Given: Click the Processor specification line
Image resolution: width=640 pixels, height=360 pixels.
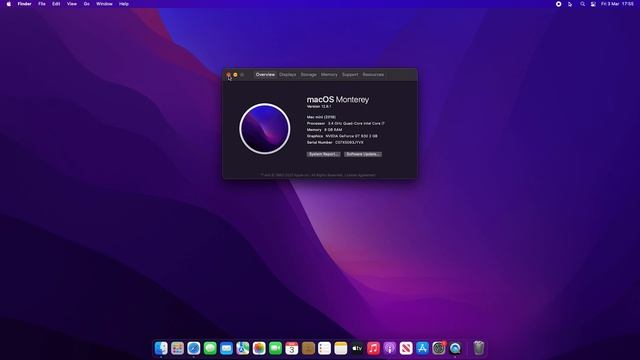Looking at the screenshot, I should 346,123.
